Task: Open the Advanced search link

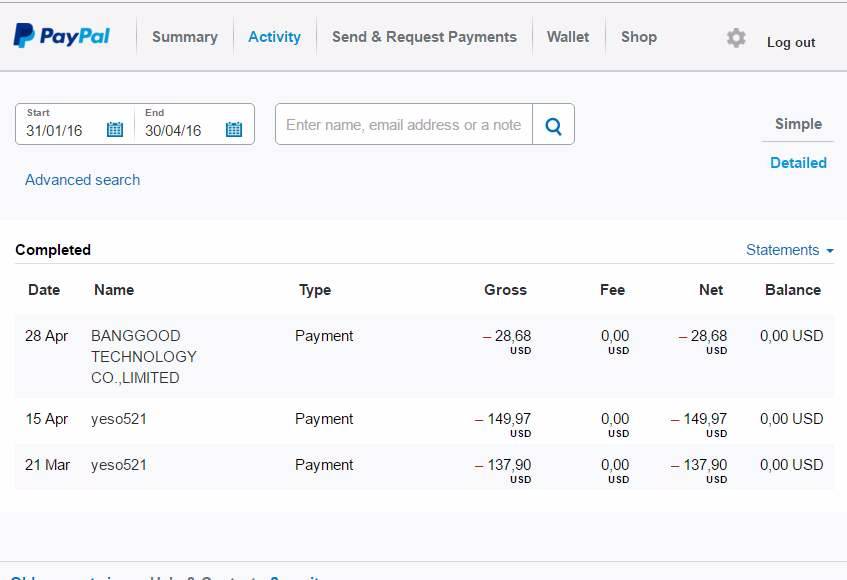Action: (82, 180)
